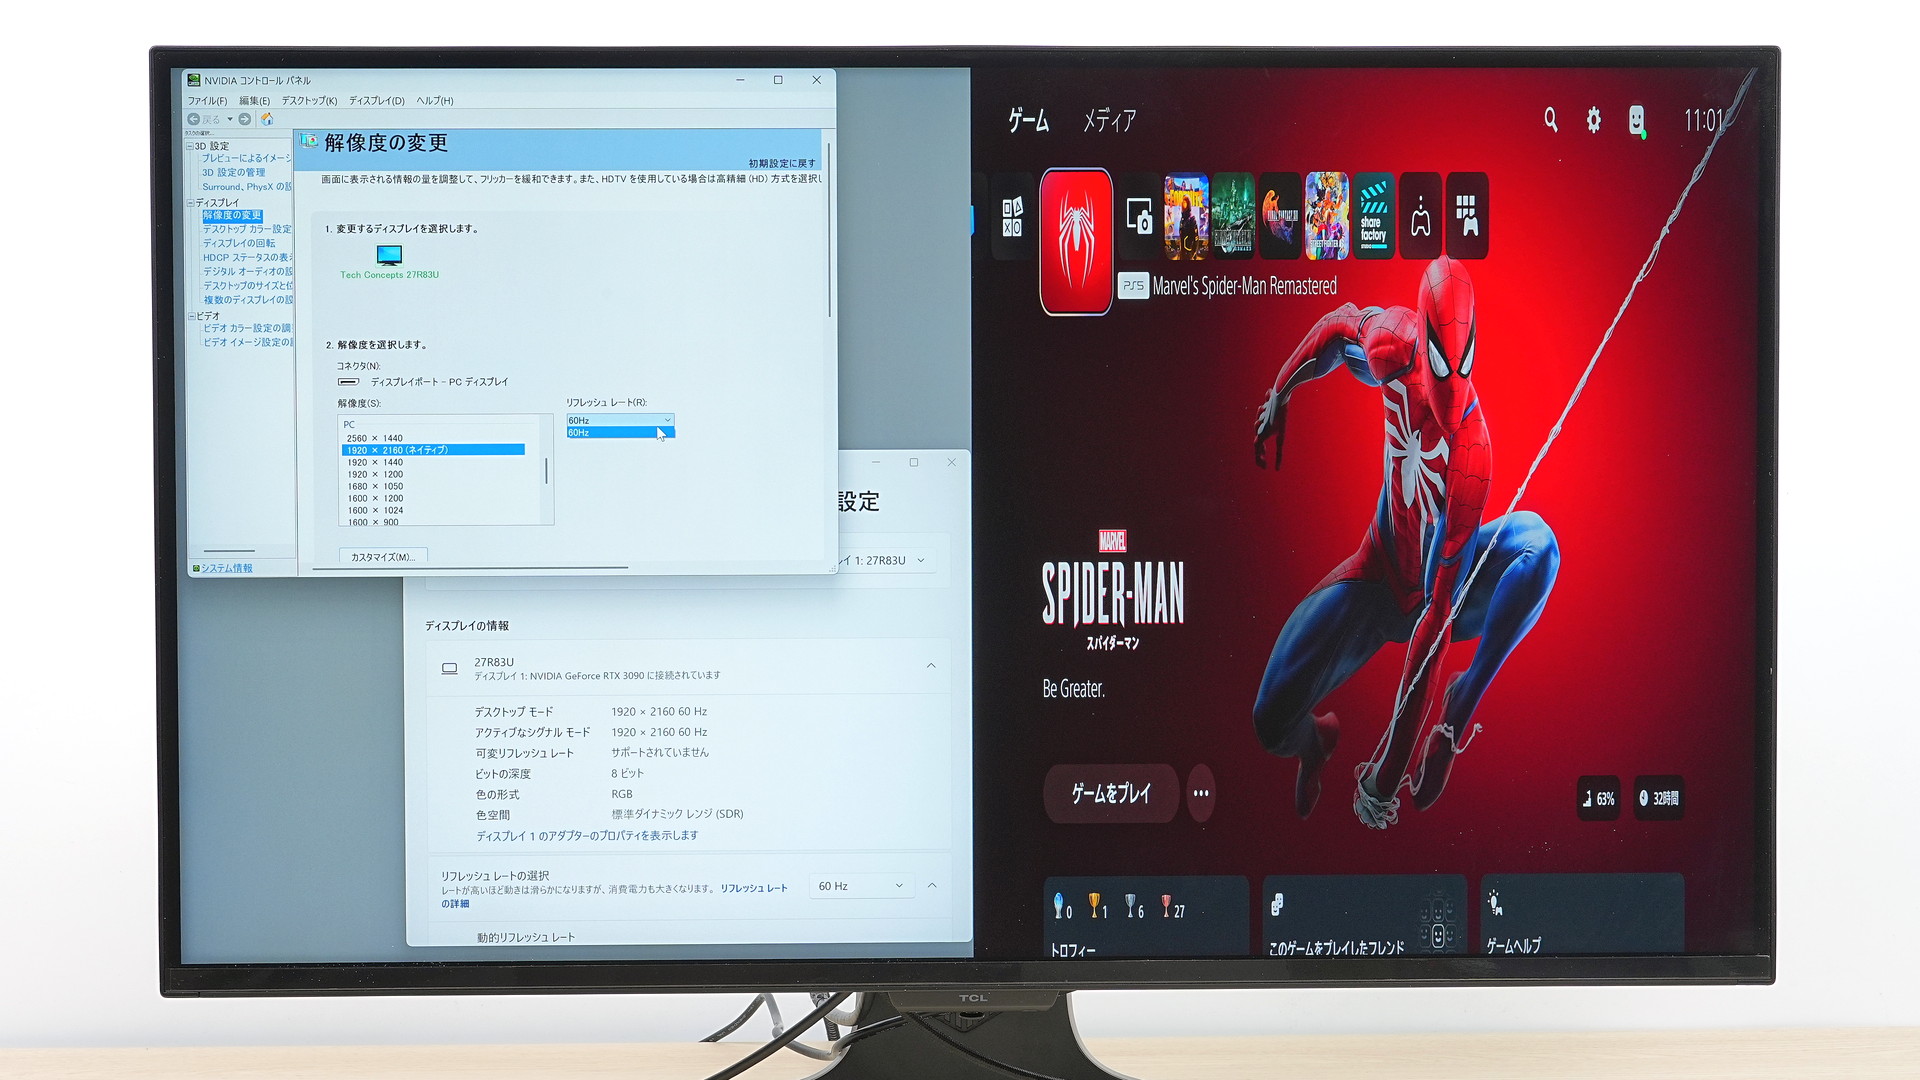Open the PS5 media gallery icon

coord(1139,216)
